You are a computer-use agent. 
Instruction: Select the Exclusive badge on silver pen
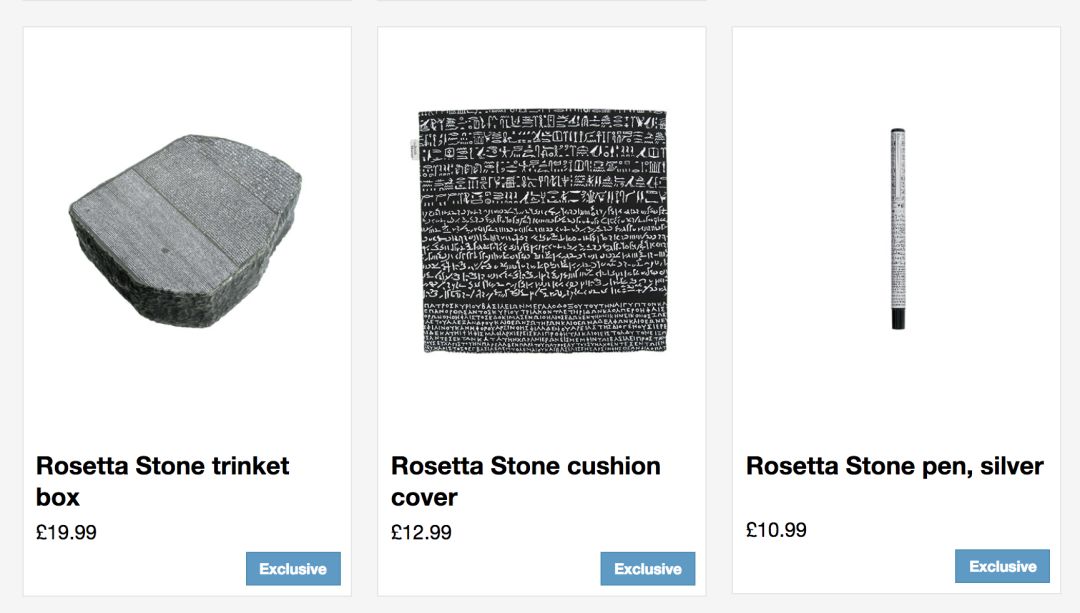tap(1002, 566)
